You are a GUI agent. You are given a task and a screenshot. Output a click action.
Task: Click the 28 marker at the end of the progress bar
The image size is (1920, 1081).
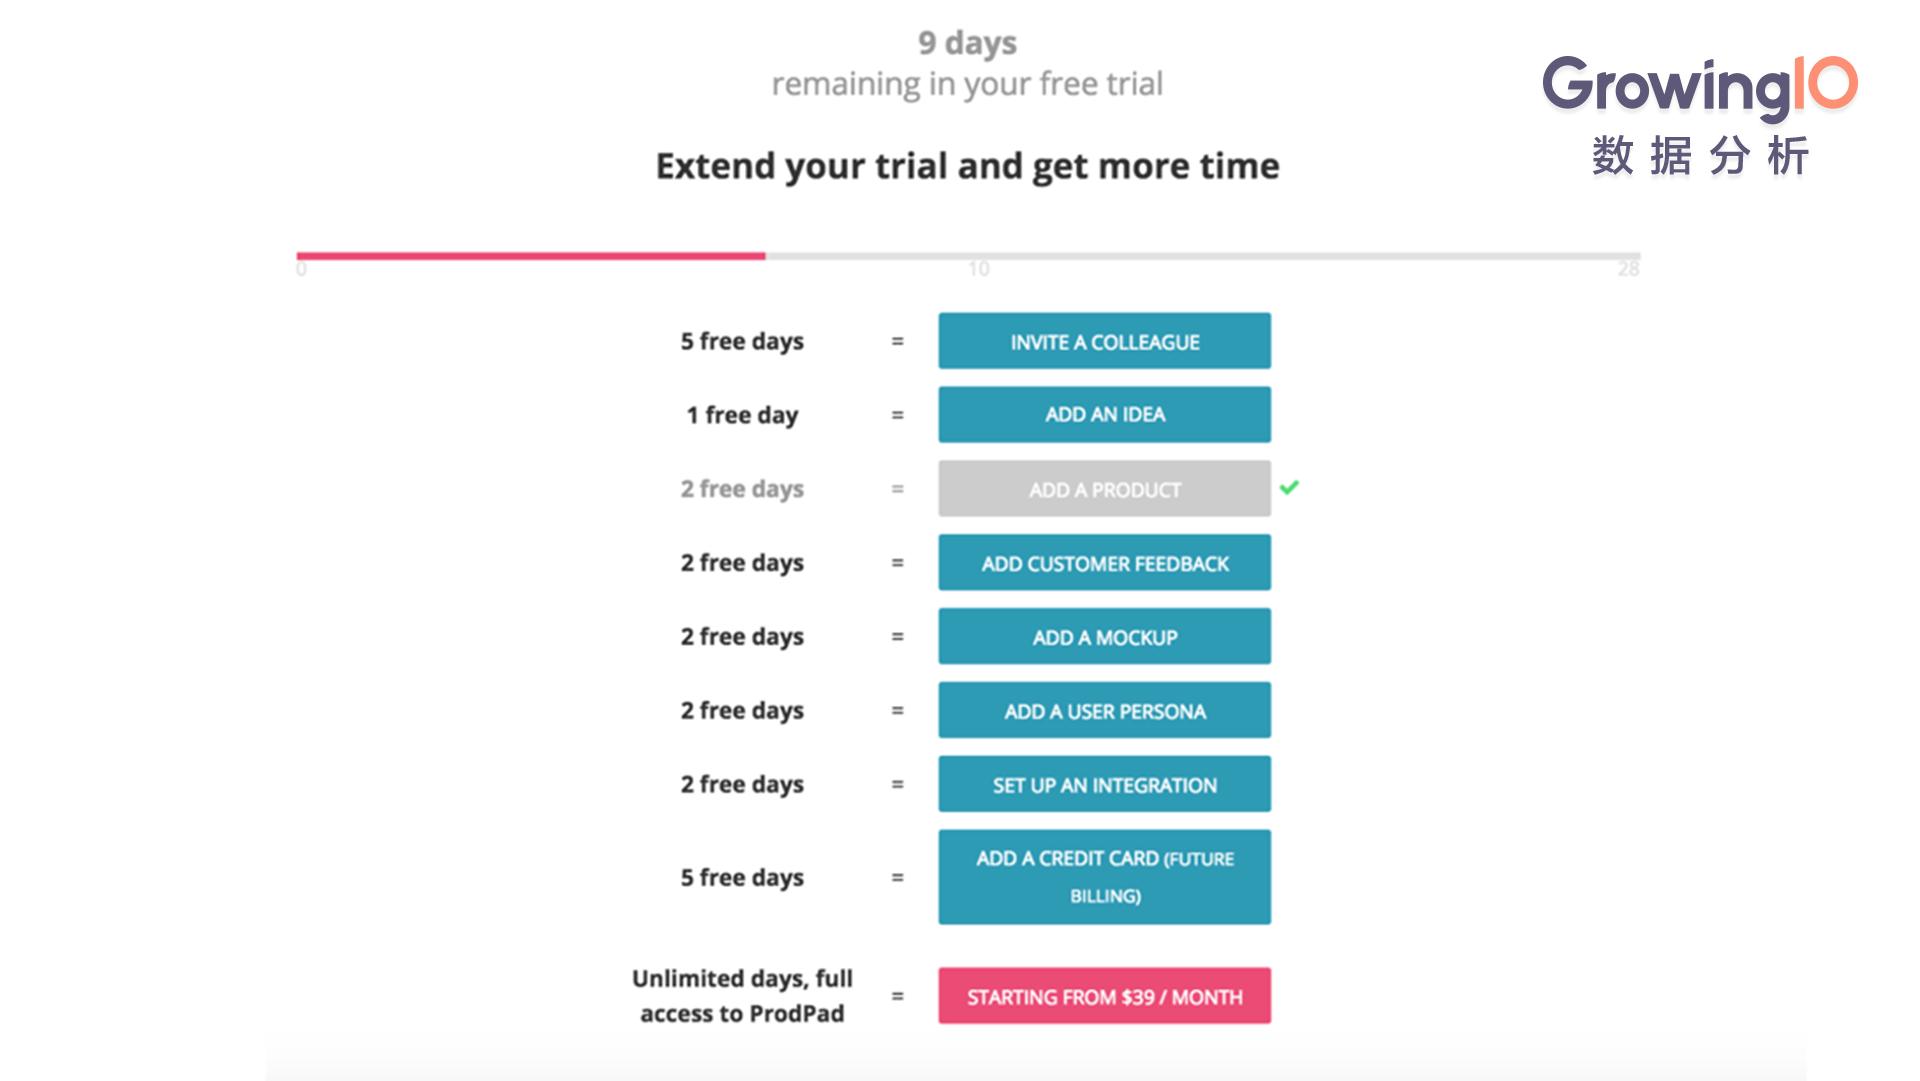tap(1628, 269)
